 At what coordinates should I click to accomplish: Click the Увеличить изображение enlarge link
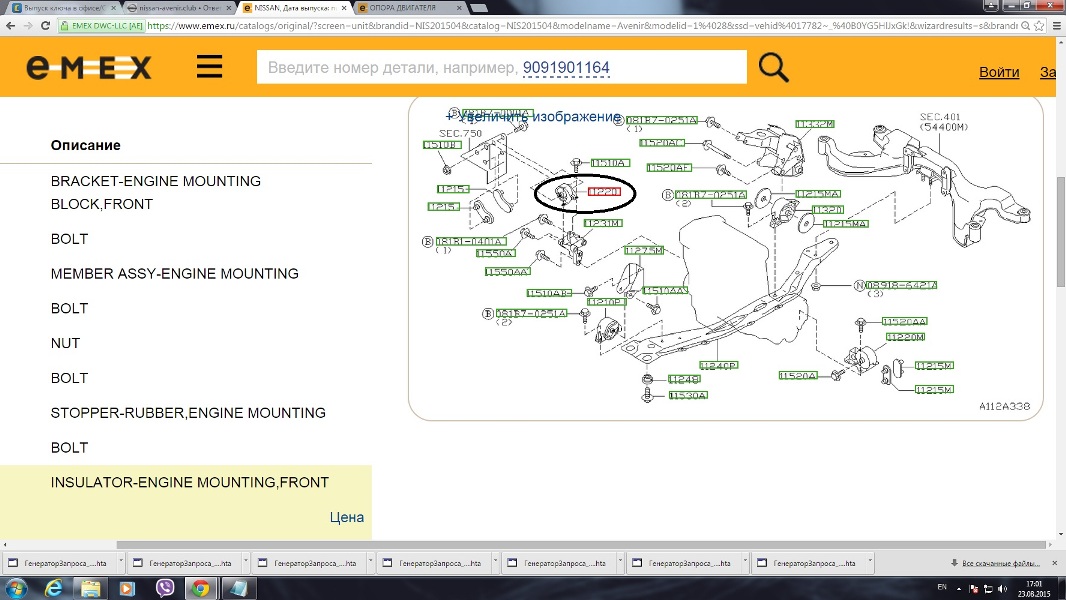[x=533, y=117]
